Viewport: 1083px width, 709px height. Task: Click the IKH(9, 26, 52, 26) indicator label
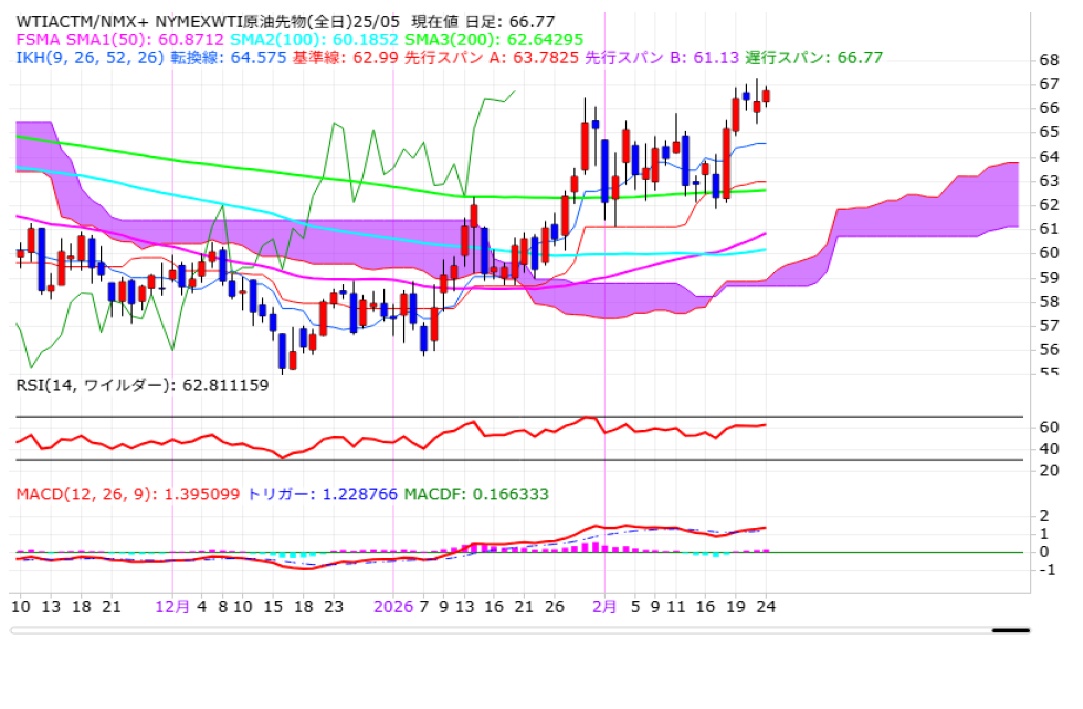click(x=90, y=57)
